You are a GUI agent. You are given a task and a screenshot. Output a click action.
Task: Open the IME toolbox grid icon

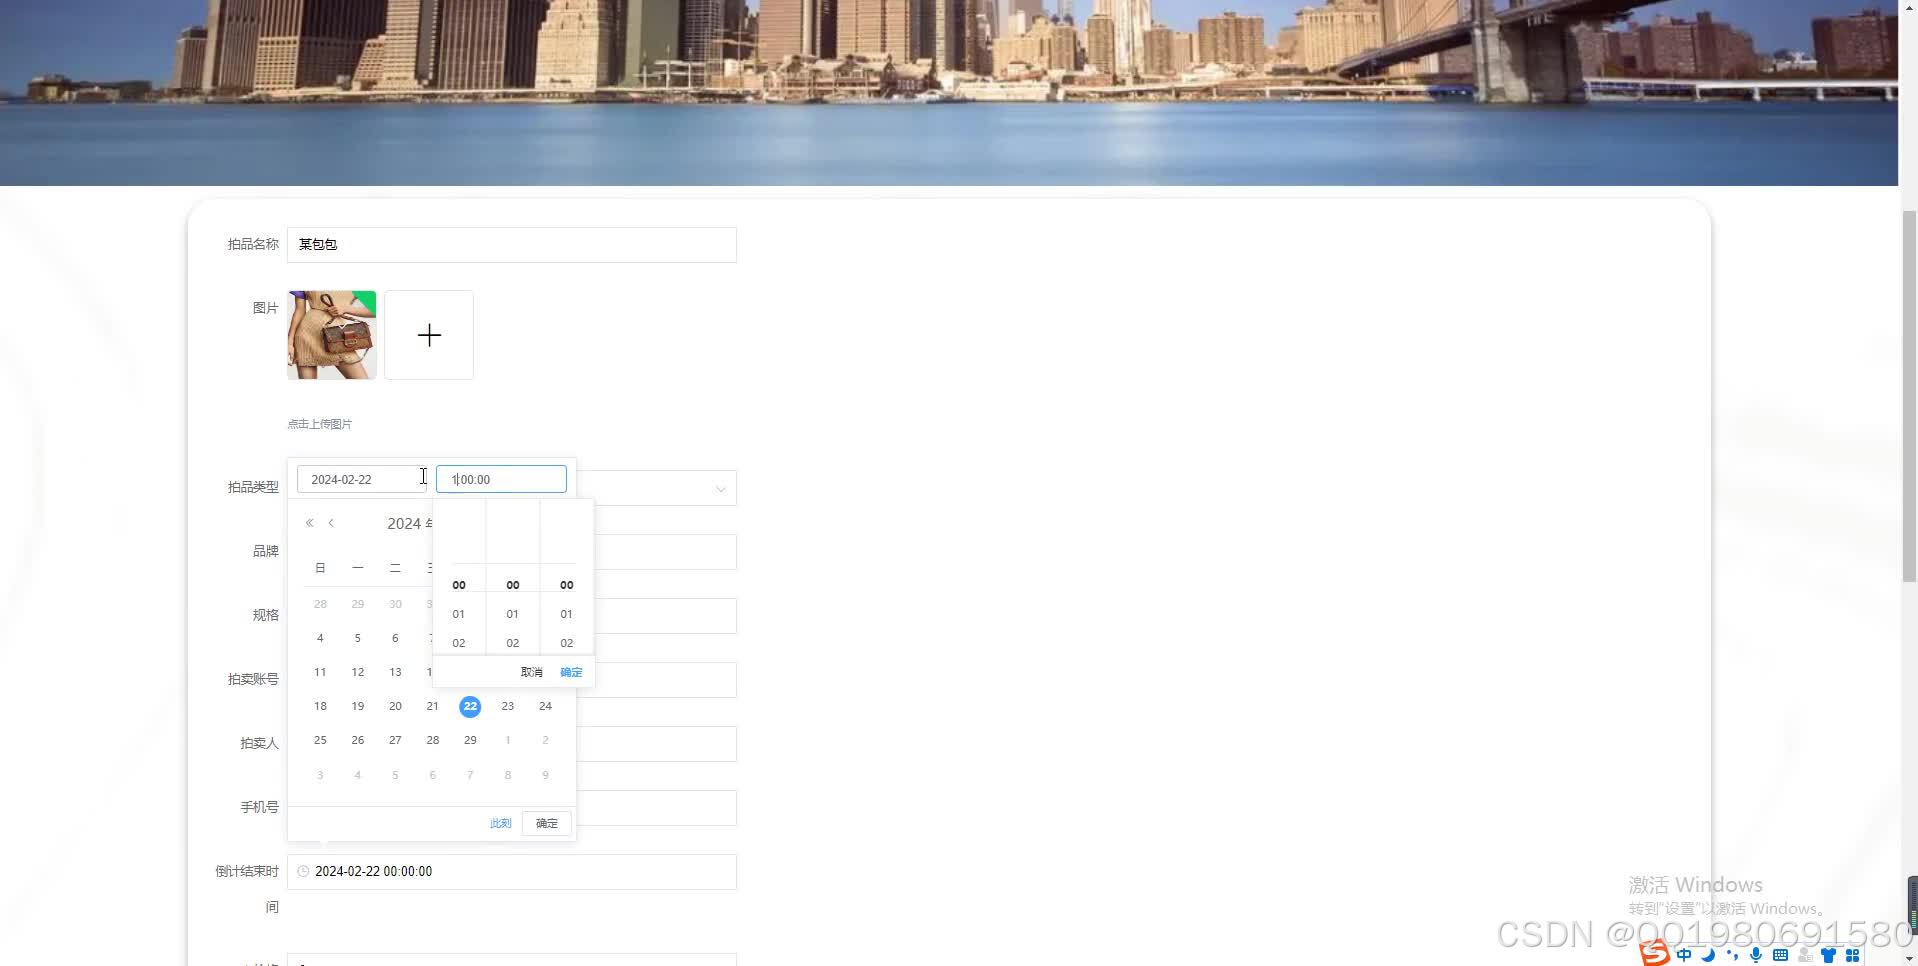point(1852,955)
